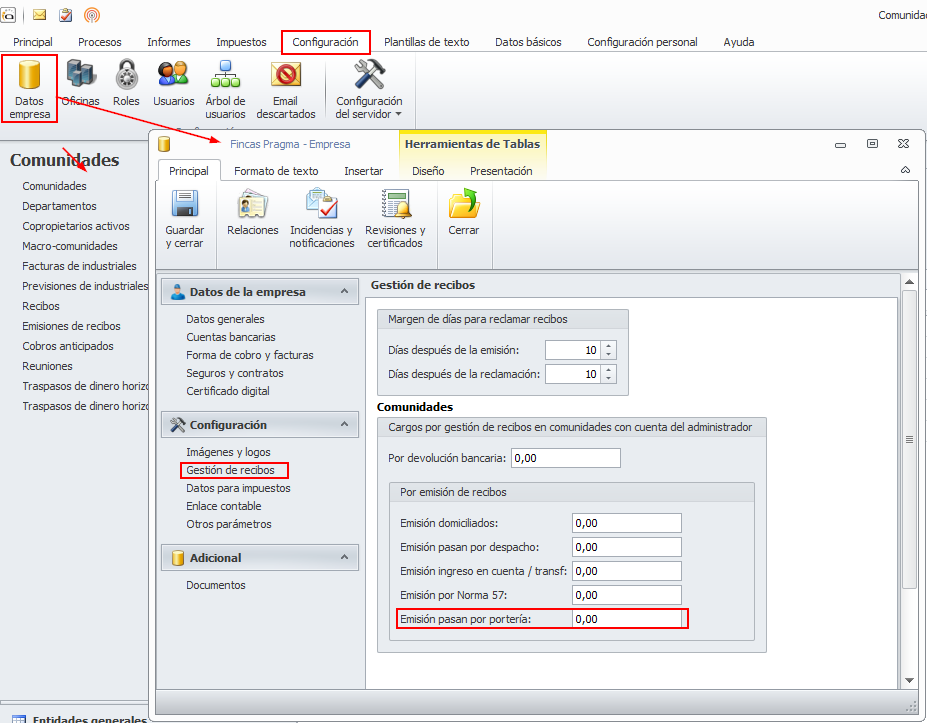Decrease Días después de la reclamación
This screenshot has width=927, height=723.
pyautogui.click(x=608, y=378)
